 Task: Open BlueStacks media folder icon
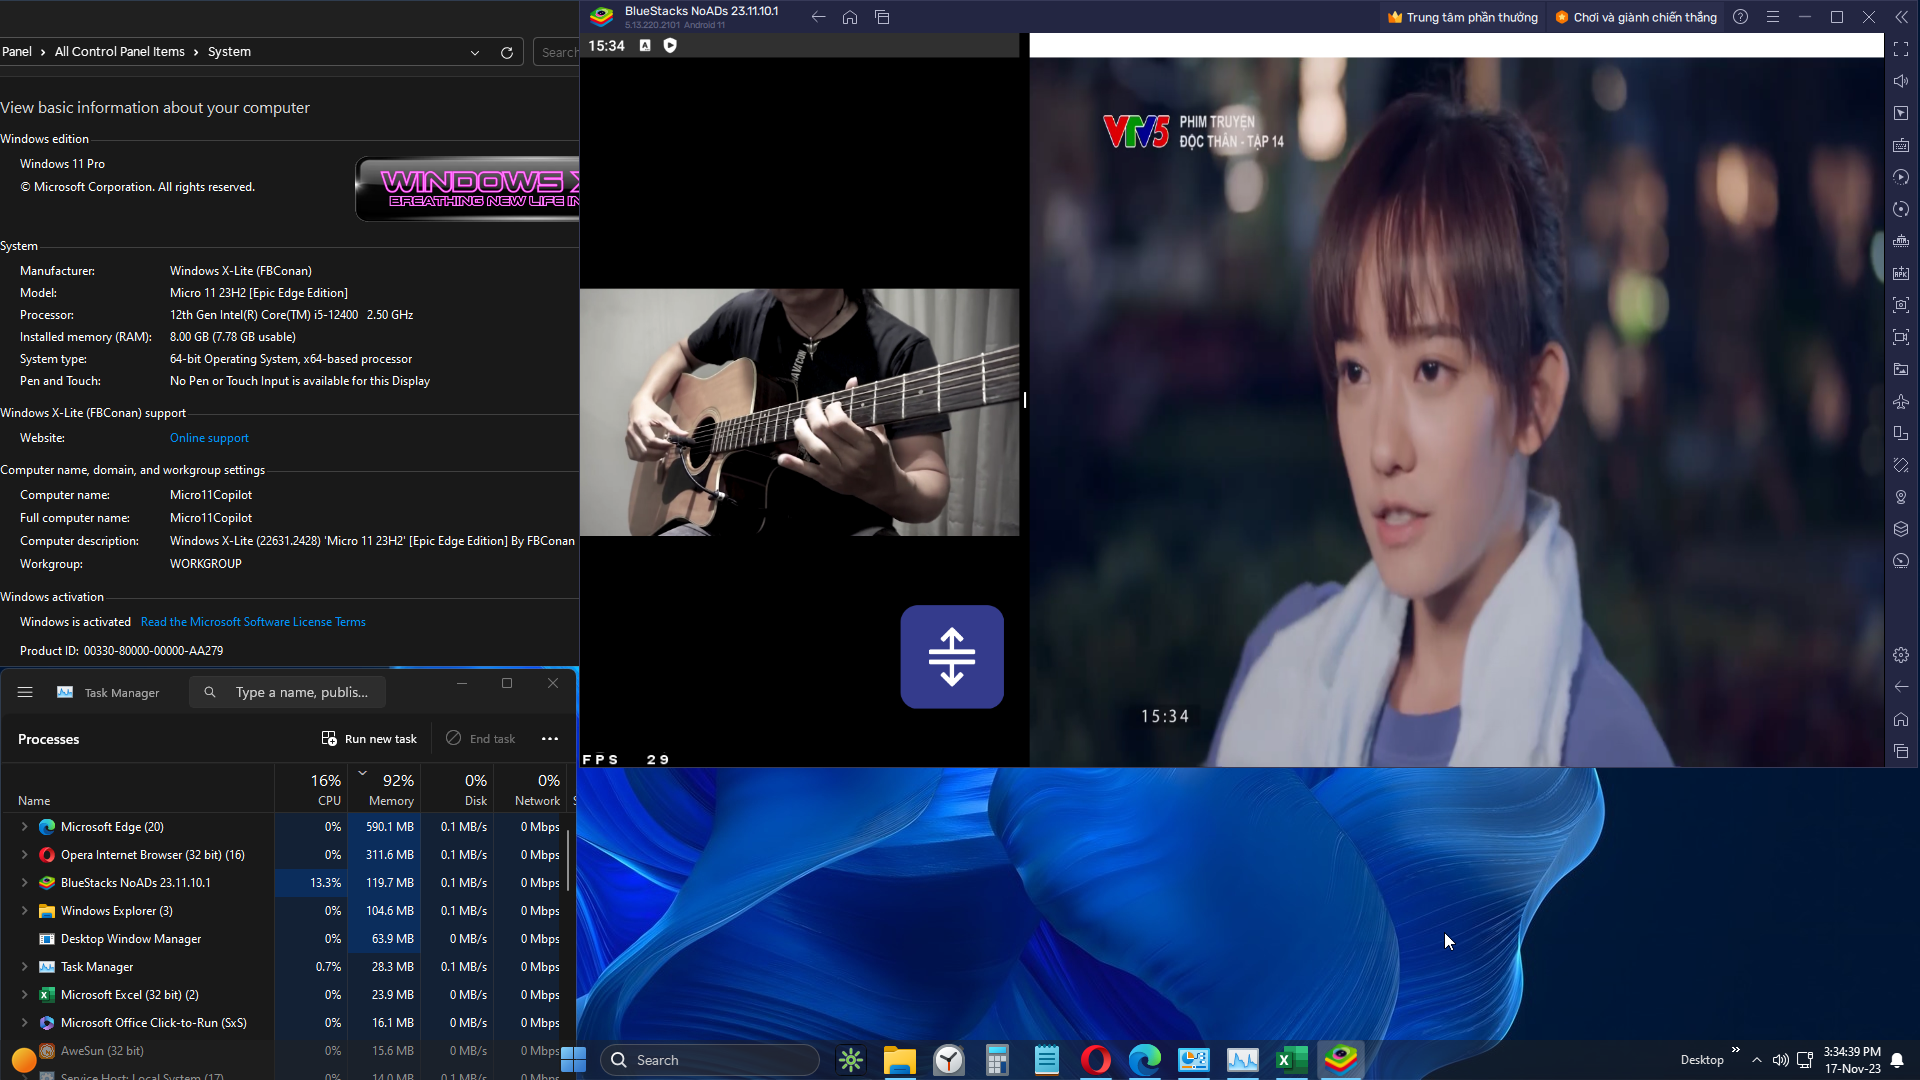click(1901, 369)
